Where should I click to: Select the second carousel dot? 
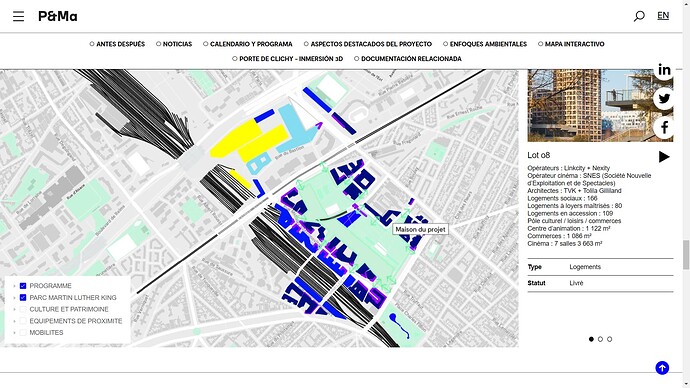tap(600, 339)
